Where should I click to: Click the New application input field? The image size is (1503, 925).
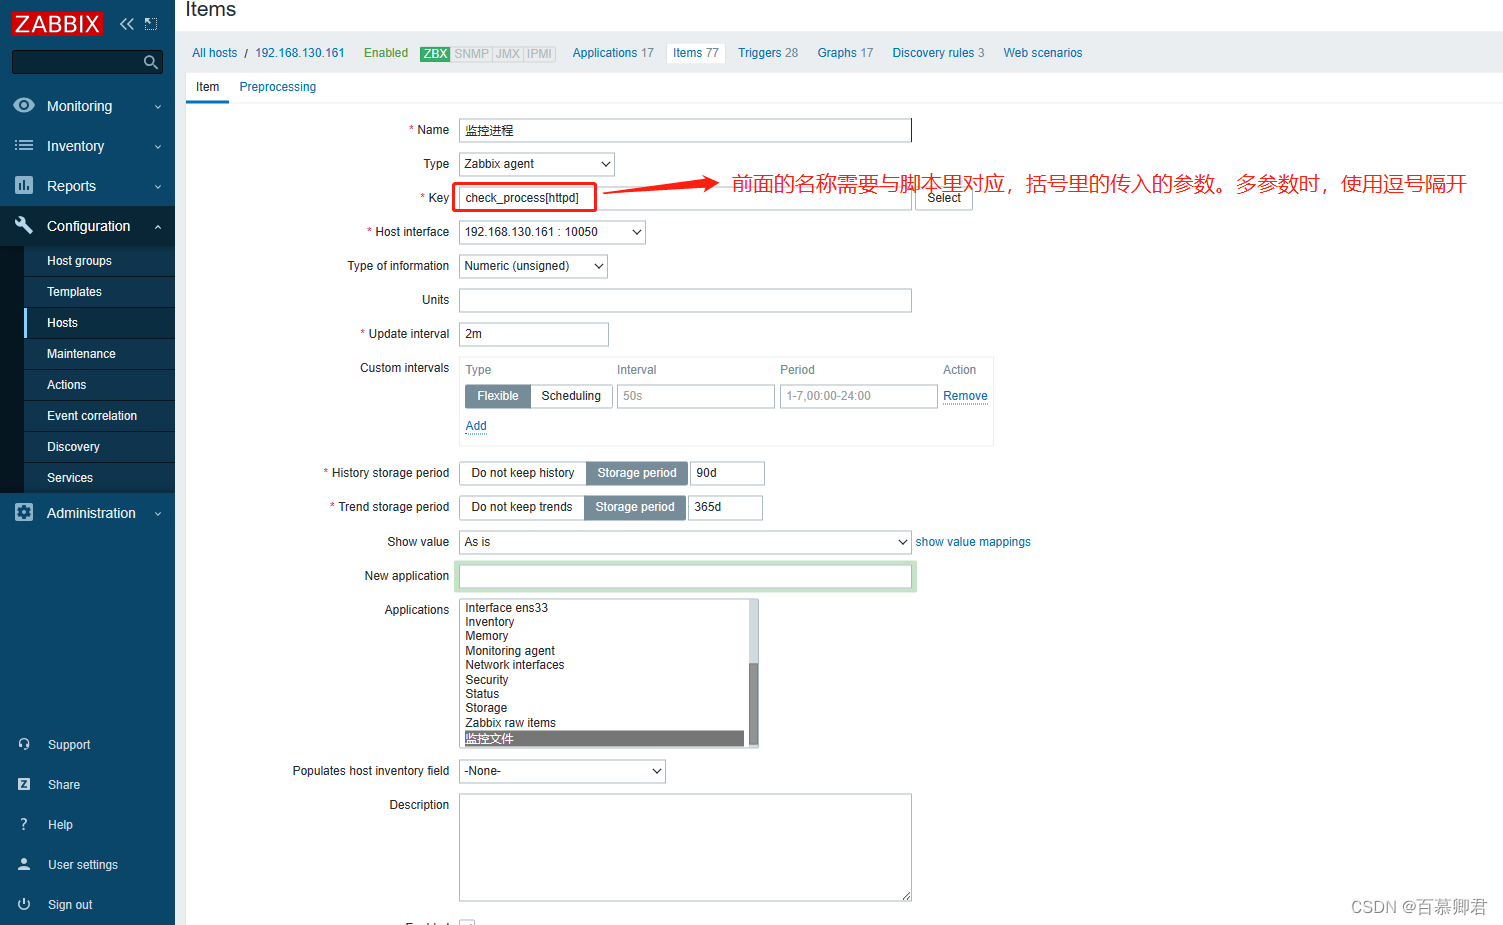(x=685, y=576)
